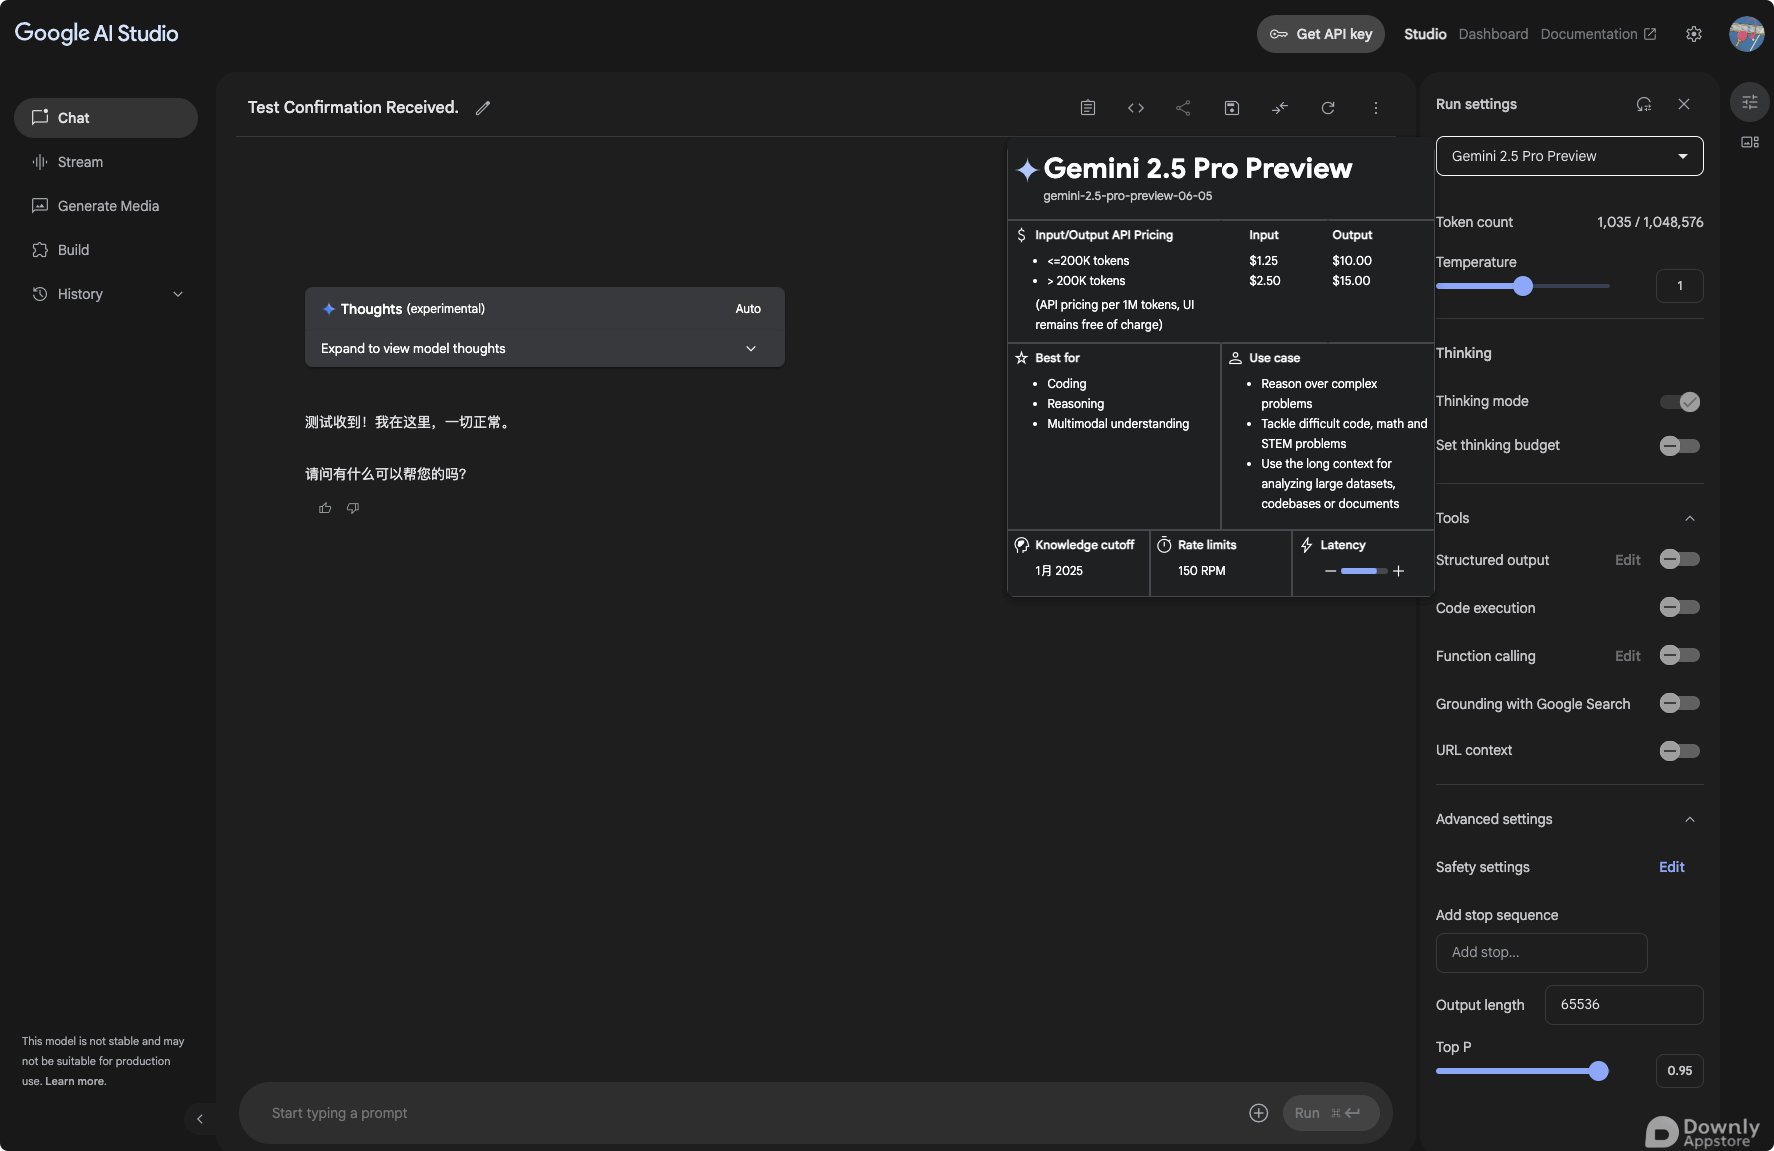Image resolution: width=1774 pixels, height=1151 pixels.
Task: Click the Temperature value box
Action: tap(1680, 286)
